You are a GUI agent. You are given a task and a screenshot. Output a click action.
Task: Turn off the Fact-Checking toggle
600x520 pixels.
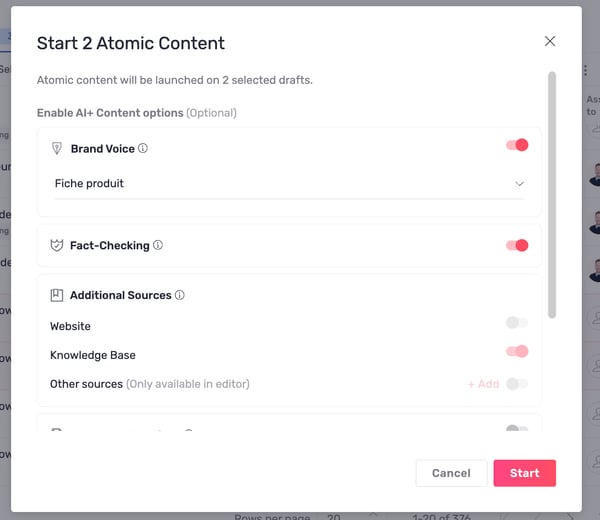coord(516,246)
